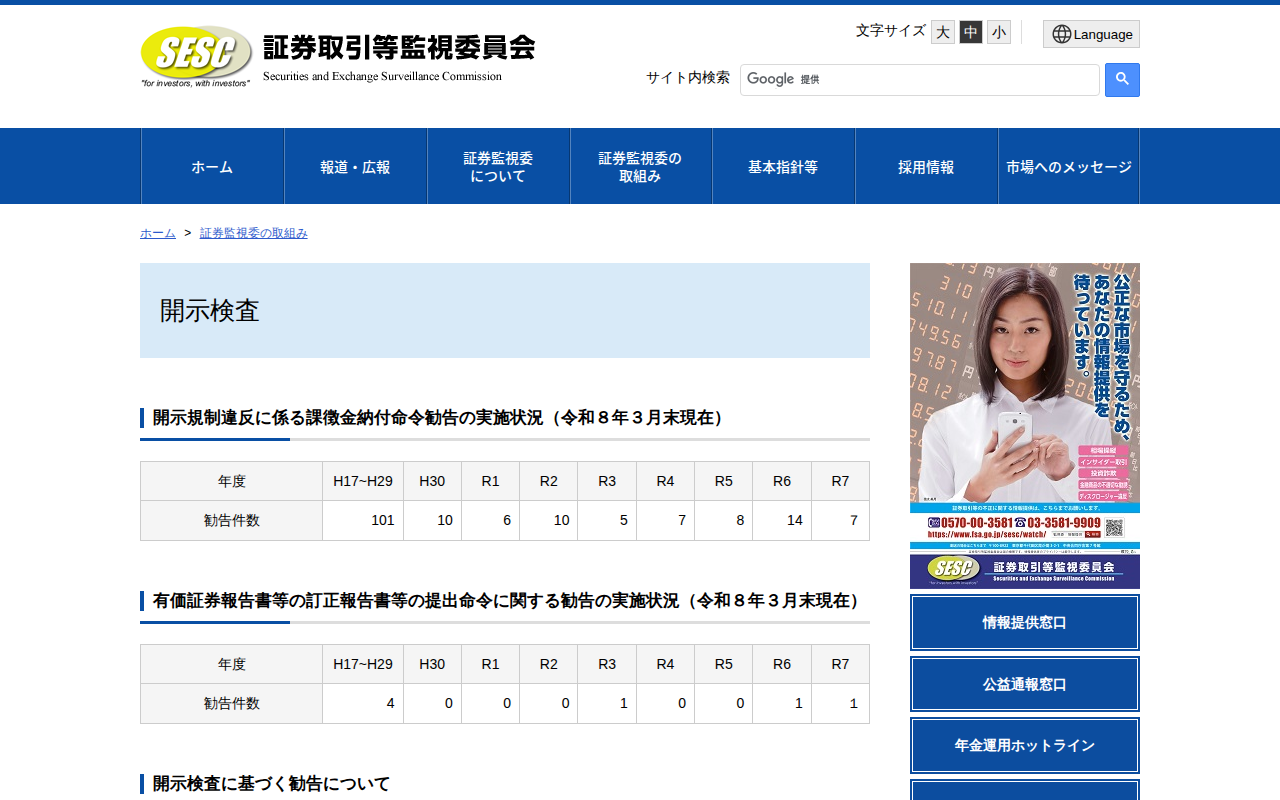Viewport: 1280px width, 800px height.
Task: Click the サイト内検索 label
Action: (688, 78)
